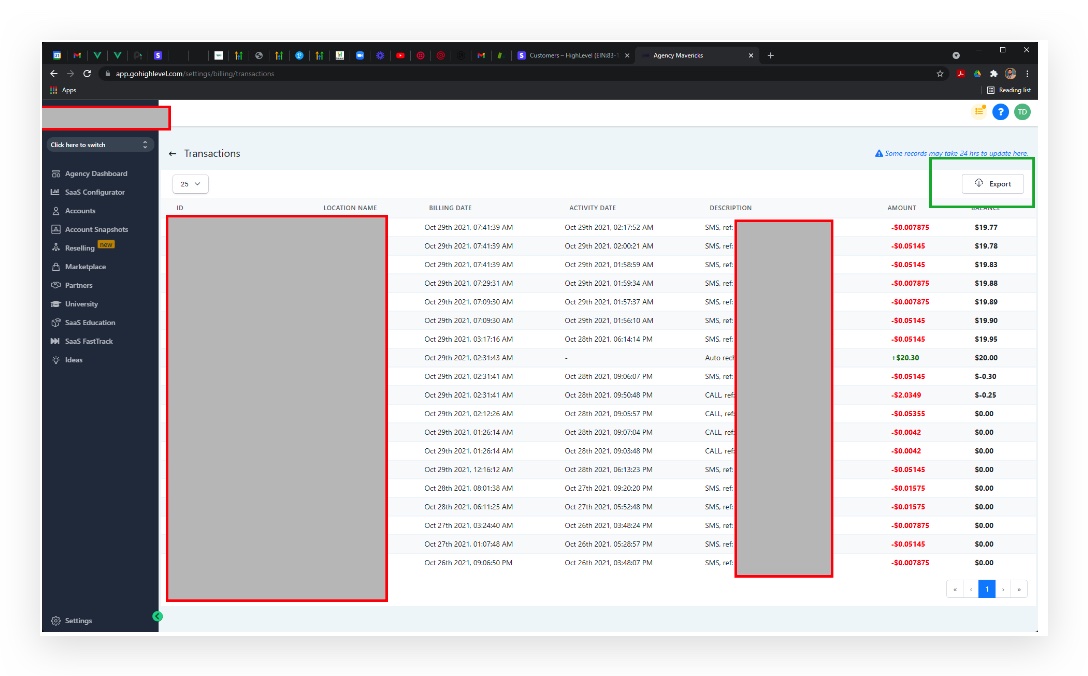
Task: Open the SaaS FastTrack fast-forward icon
Action: (56, 341)
